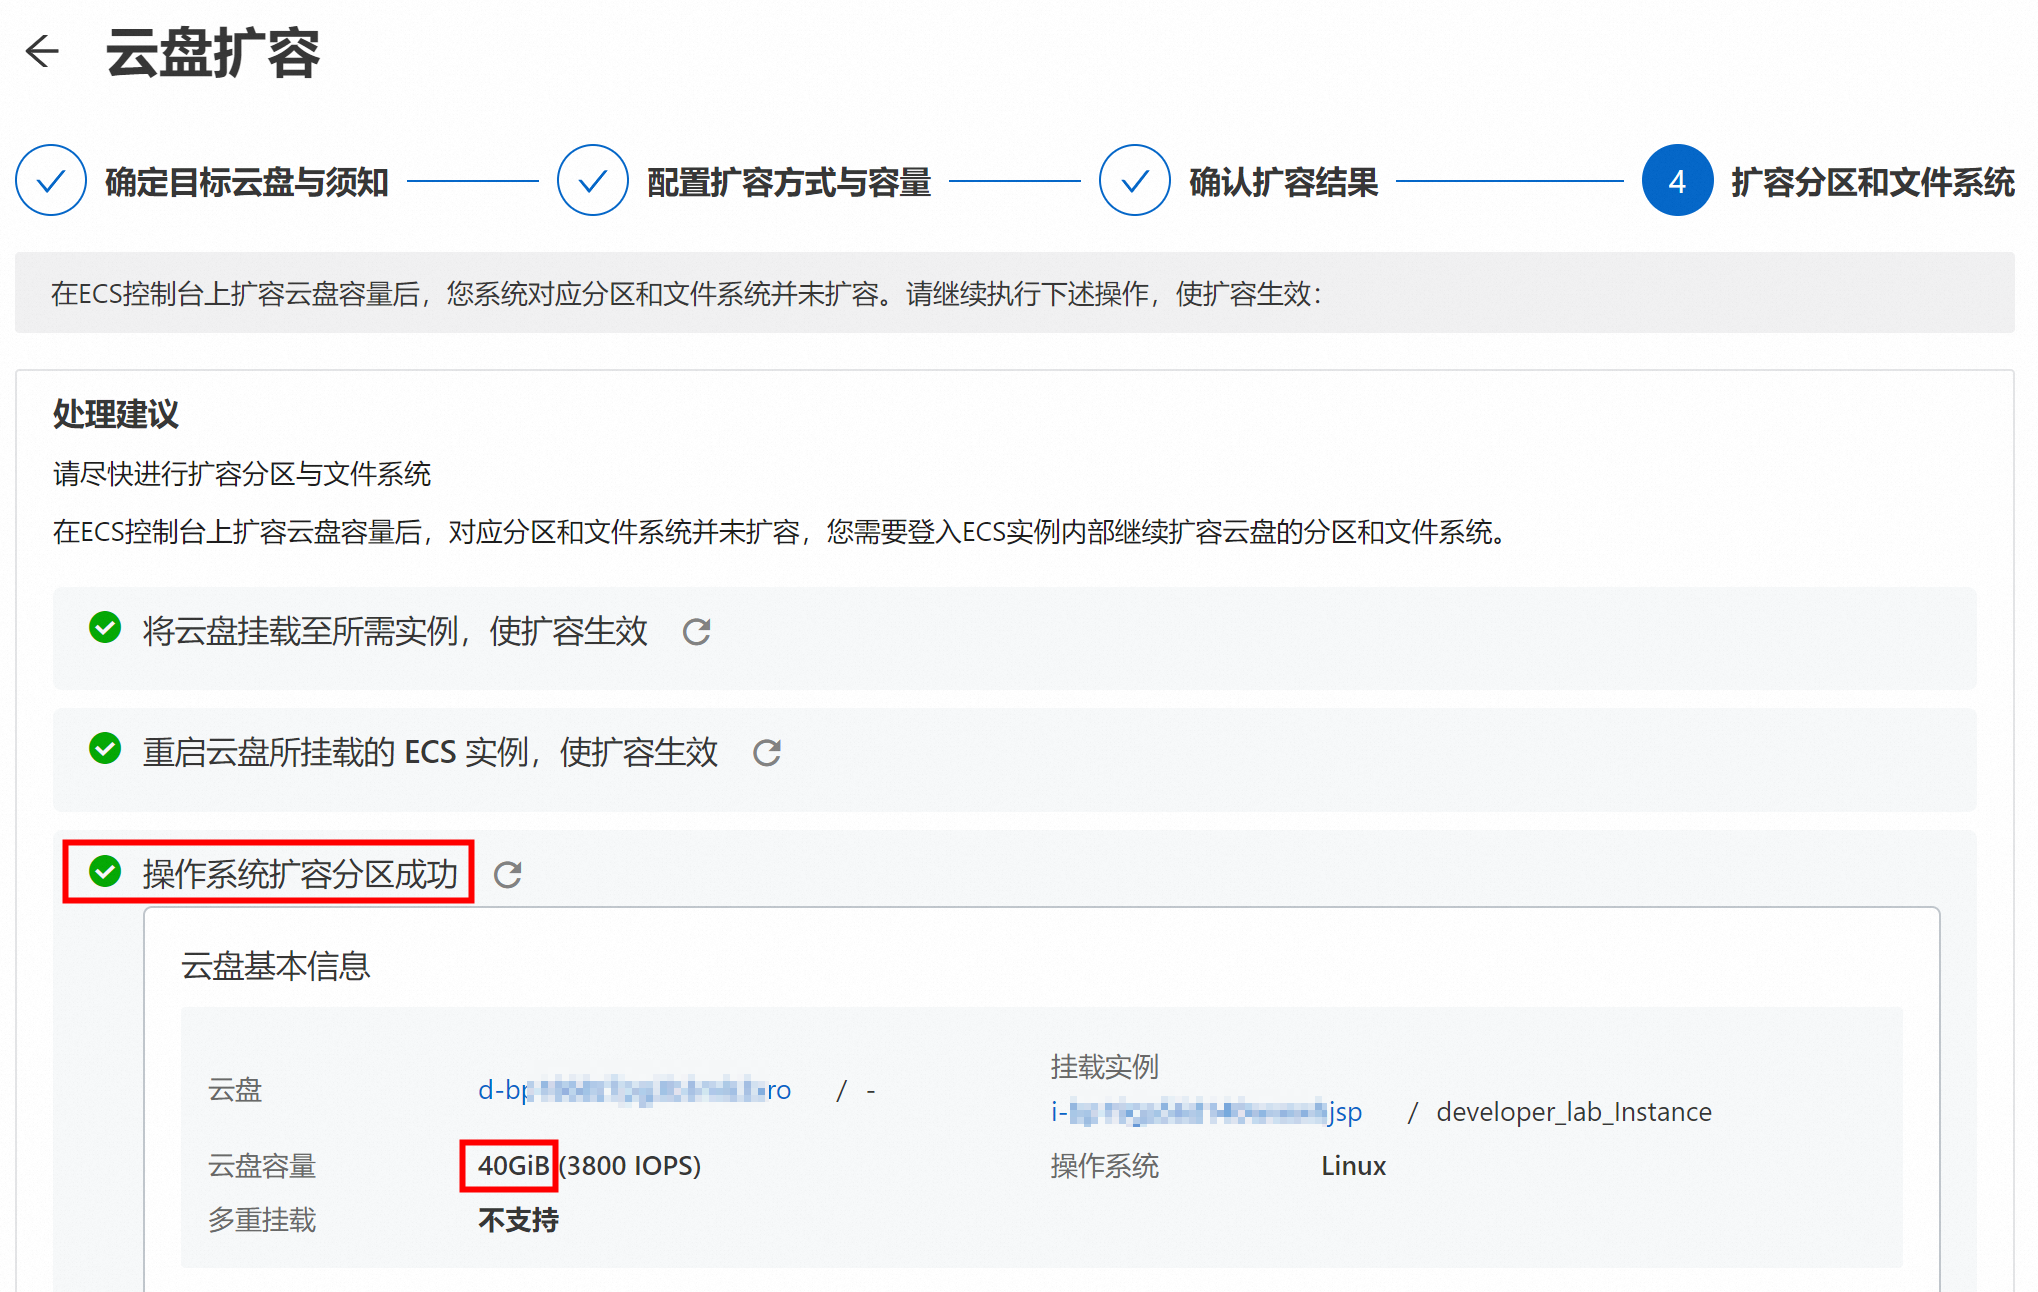Screen dimensions: 2038x1292
Task: Refresh the 将云盘挂载至所需实例 status
Action: point(697,632)
